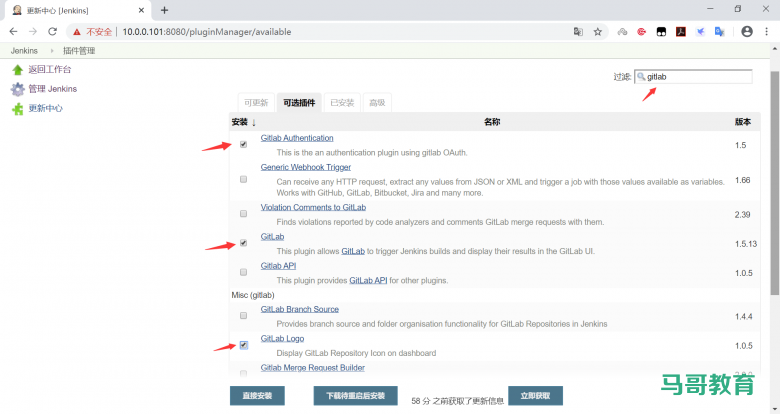Click the insecure site warning triangle
This screenshot has height=414, width=780.
[x=77, y=32]
